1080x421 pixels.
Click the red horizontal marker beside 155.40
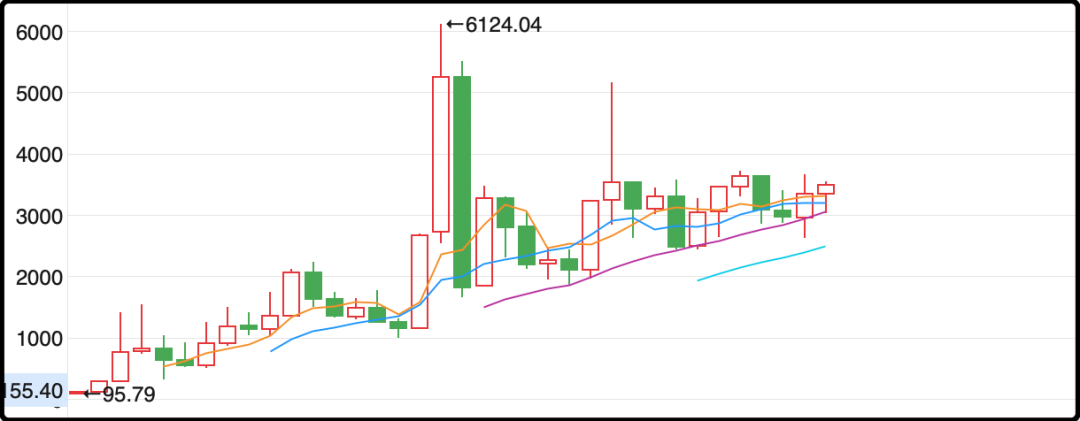coord(79,393)
